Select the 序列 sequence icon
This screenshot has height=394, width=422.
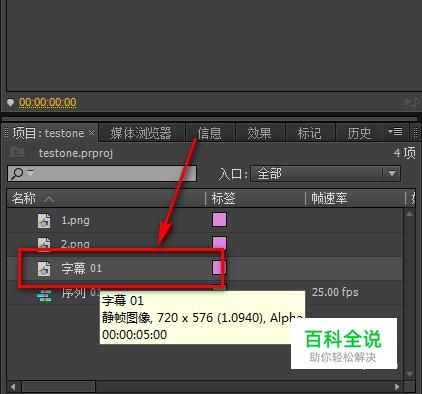[44, 295]
